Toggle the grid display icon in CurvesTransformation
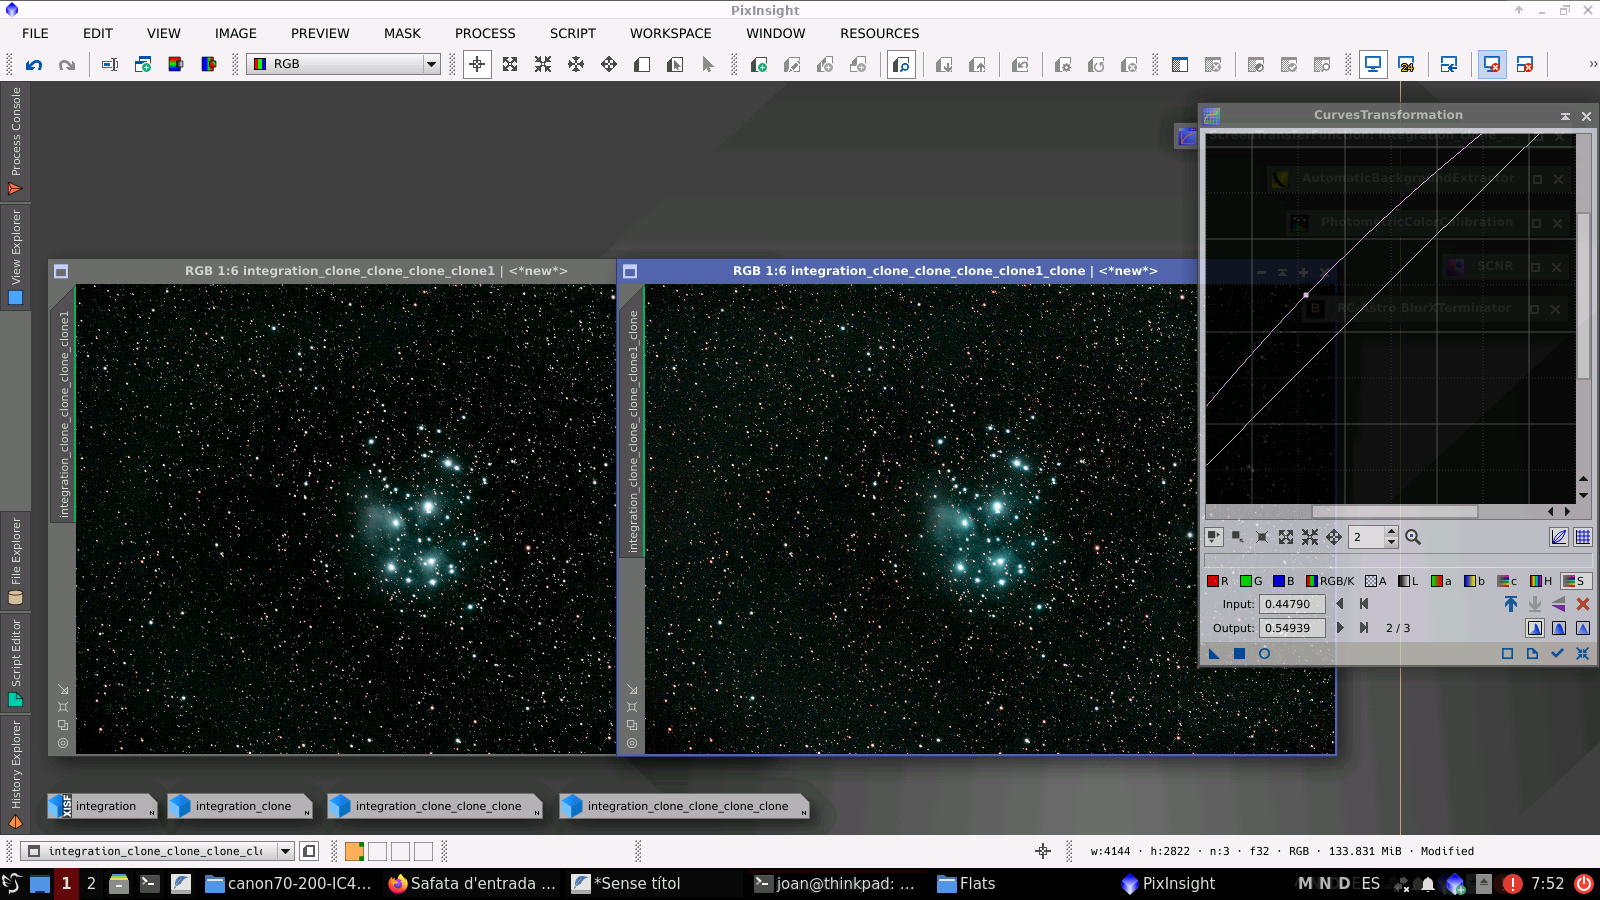 tap(1581, 536)
